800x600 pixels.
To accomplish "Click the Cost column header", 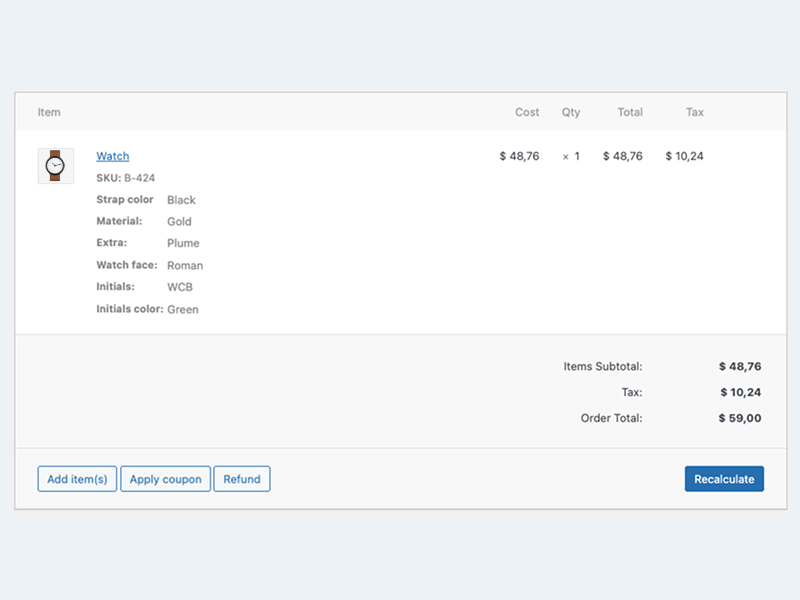I will click(527, 112).
